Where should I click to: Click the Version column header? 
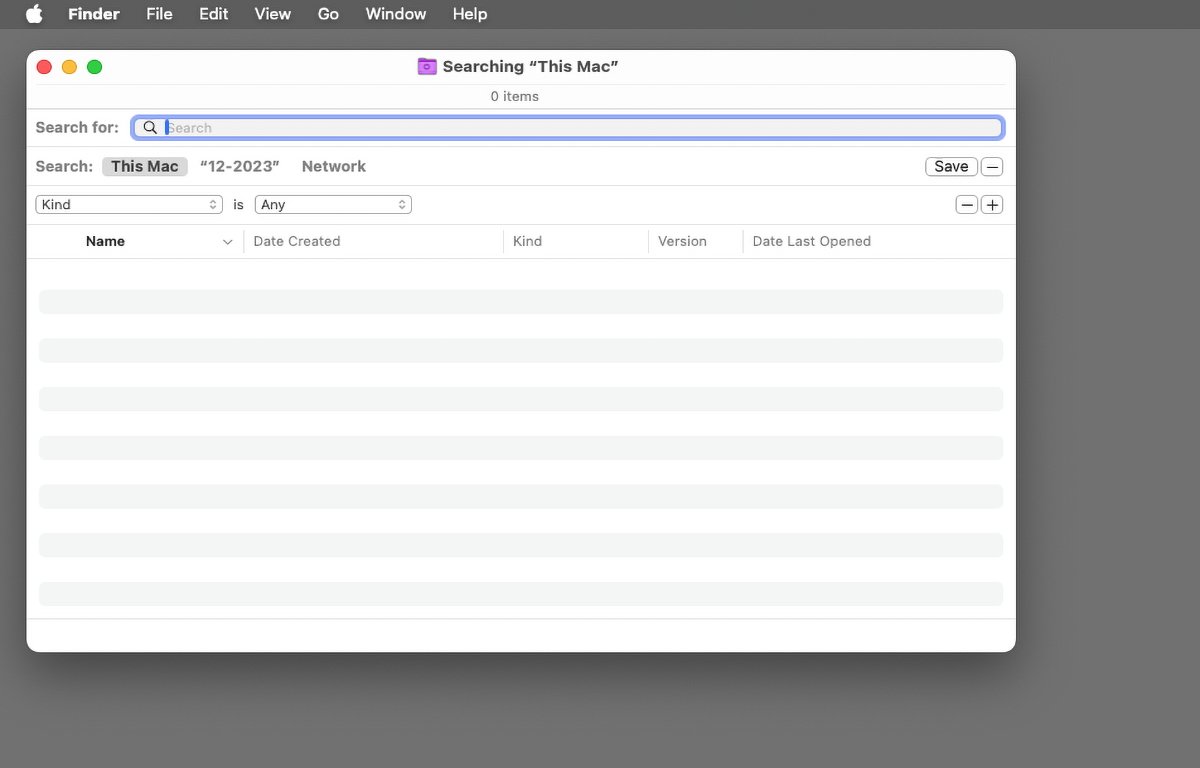(682, 242)
